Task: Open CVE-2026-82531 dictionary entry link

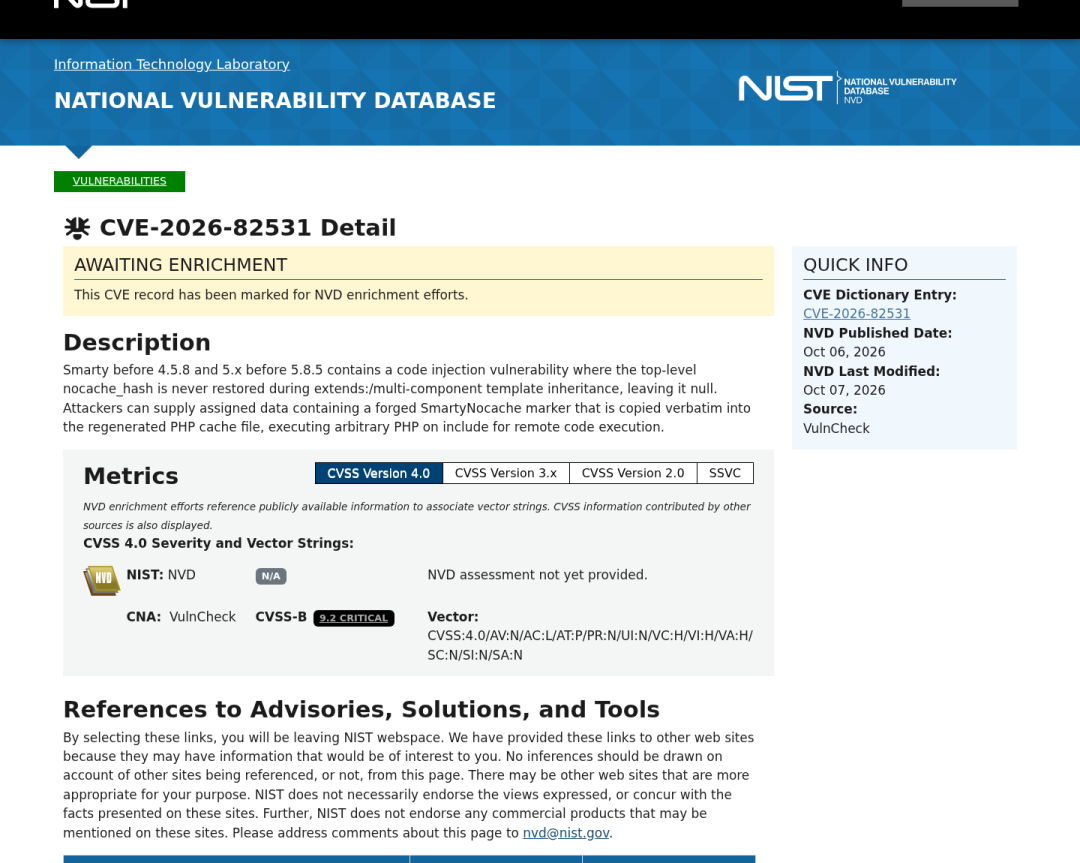Action: click(x=856, y=313)
